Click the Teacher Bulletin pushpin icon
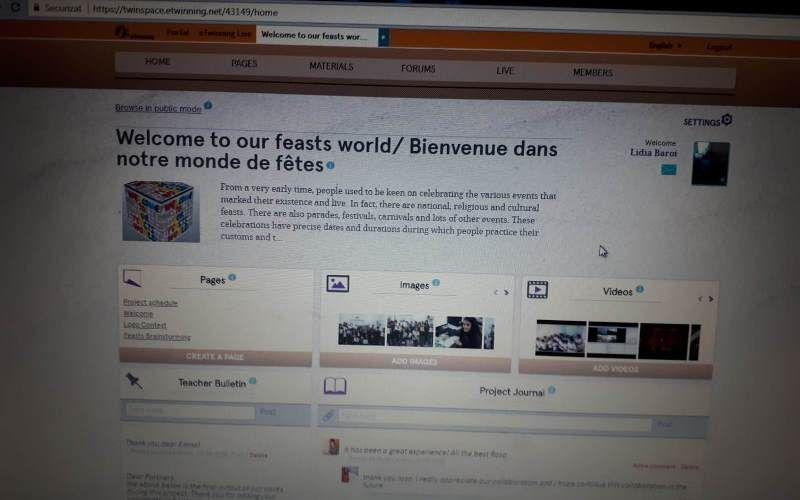This screenshot has height=500, width=800. [x=133, y=380]
